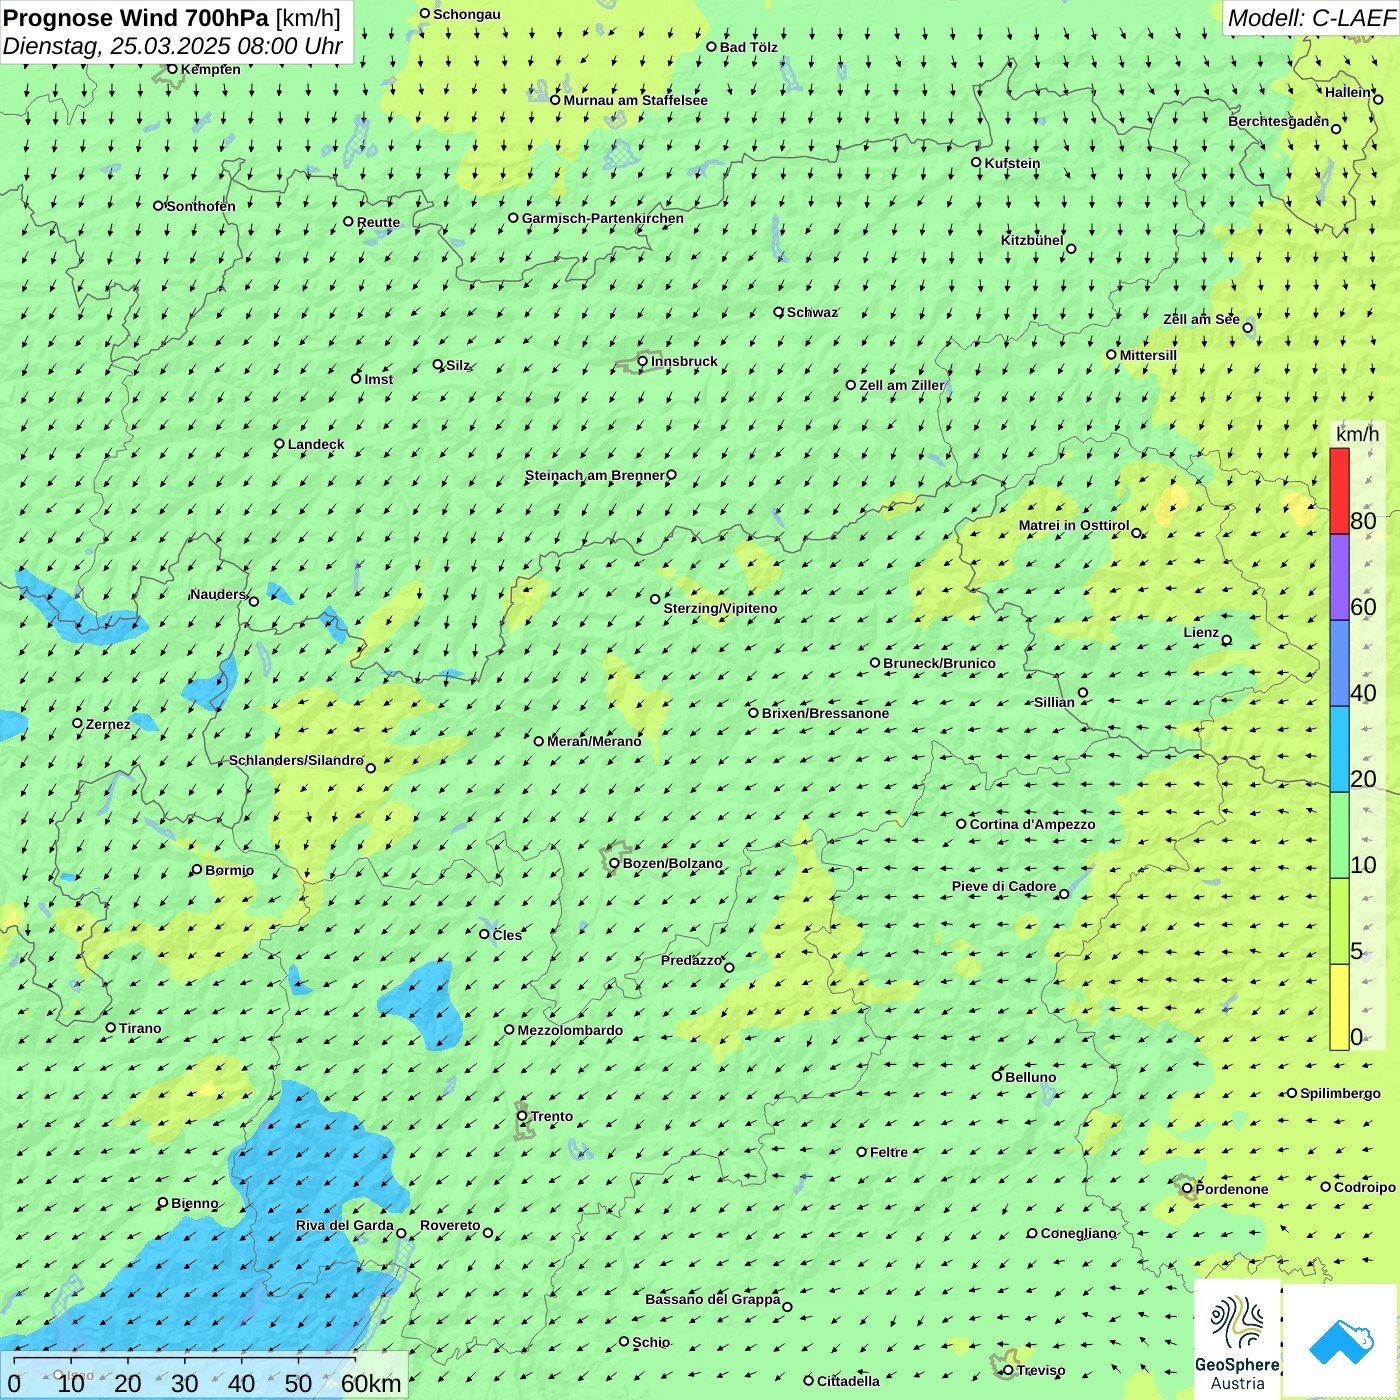This screenshot has width=1400, height=1400.
Task: Click the Belluno city marker
Action: click(997, 1076)
